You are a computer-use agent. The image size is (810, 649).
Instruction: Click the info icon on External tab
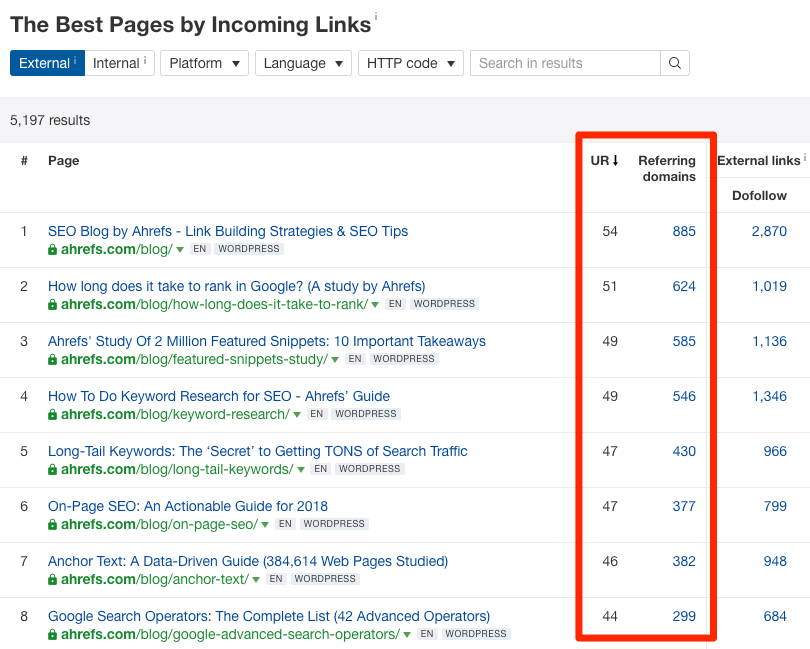point(75,60)
